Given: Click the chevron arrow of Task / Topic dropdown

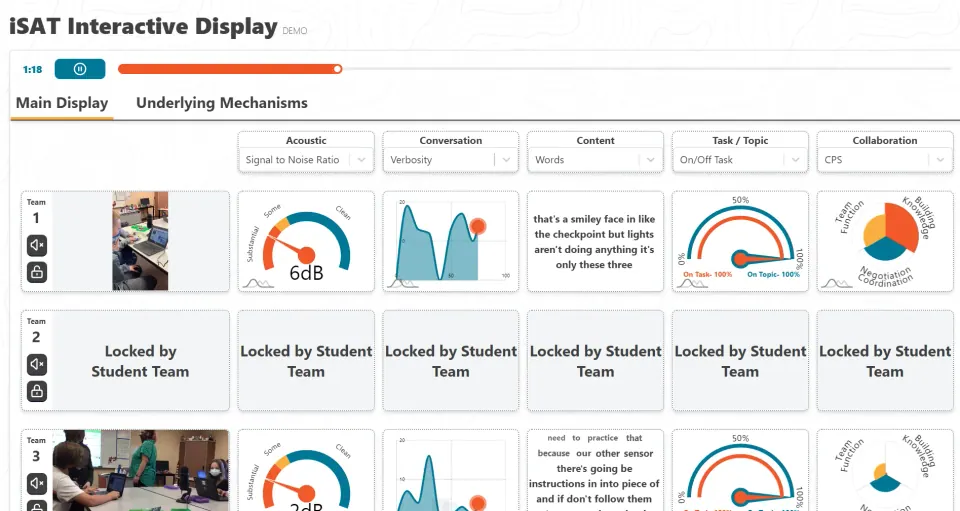Looking at the screenshot, I should 795,160.
